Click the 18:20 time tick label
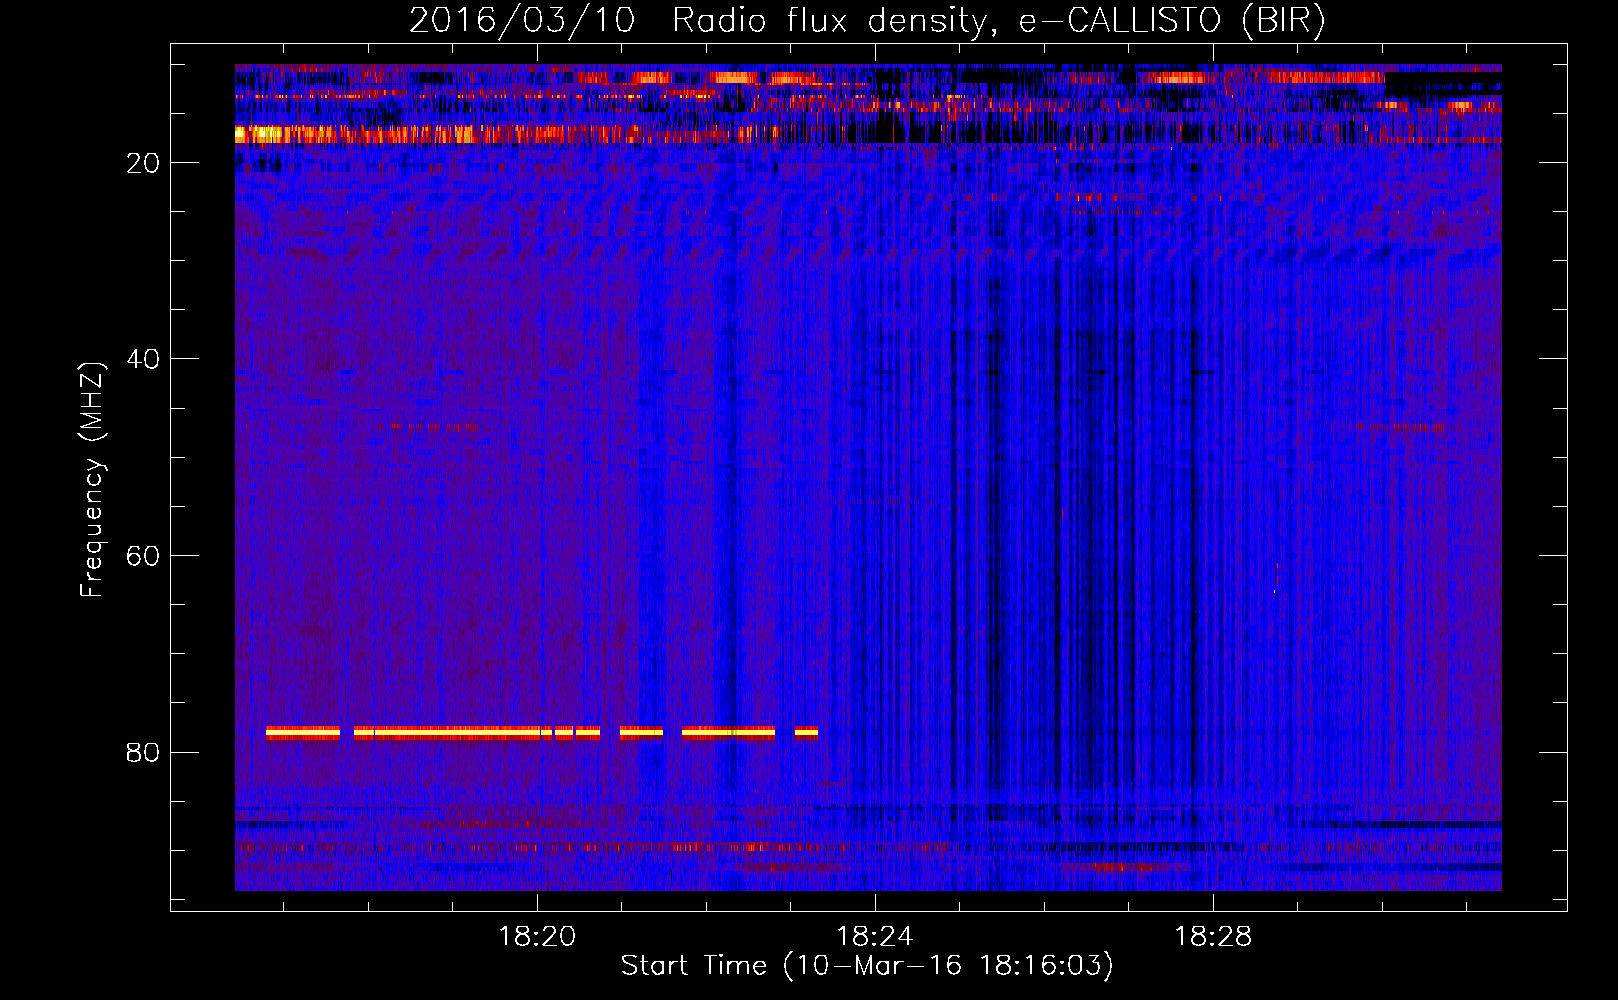The image size is (1618, 1000). [x=537, y=937]
